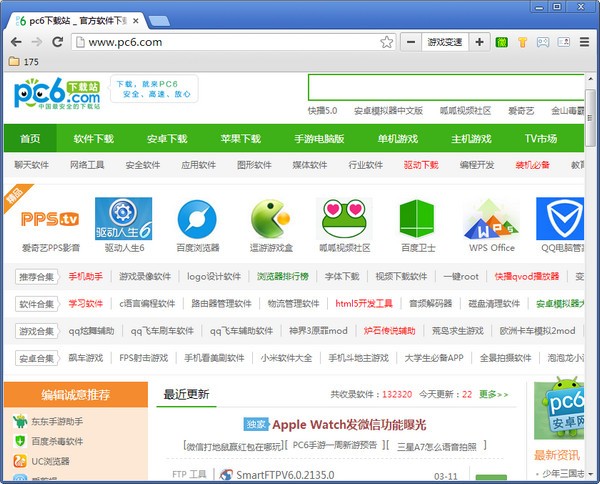This screenshot has width=600, height=484.
Task: Open the red 装机必备 category link
Action: [x=533, y=165]
